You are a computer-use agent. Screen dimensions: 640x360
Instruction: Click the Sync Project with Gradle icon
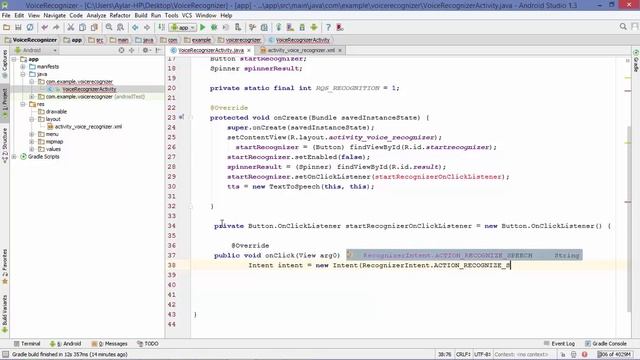tap(279, 27)
